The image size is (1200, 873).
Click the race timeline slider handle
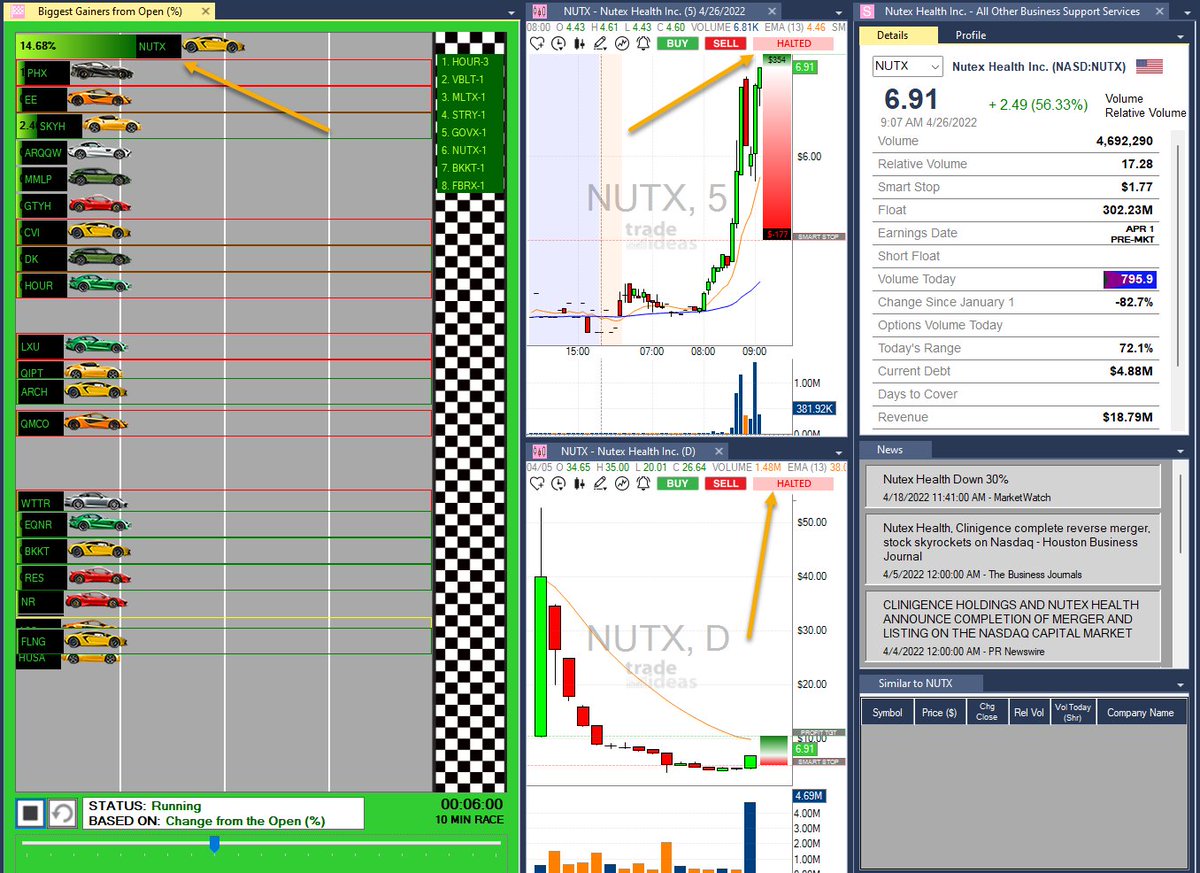pos(213,845)
